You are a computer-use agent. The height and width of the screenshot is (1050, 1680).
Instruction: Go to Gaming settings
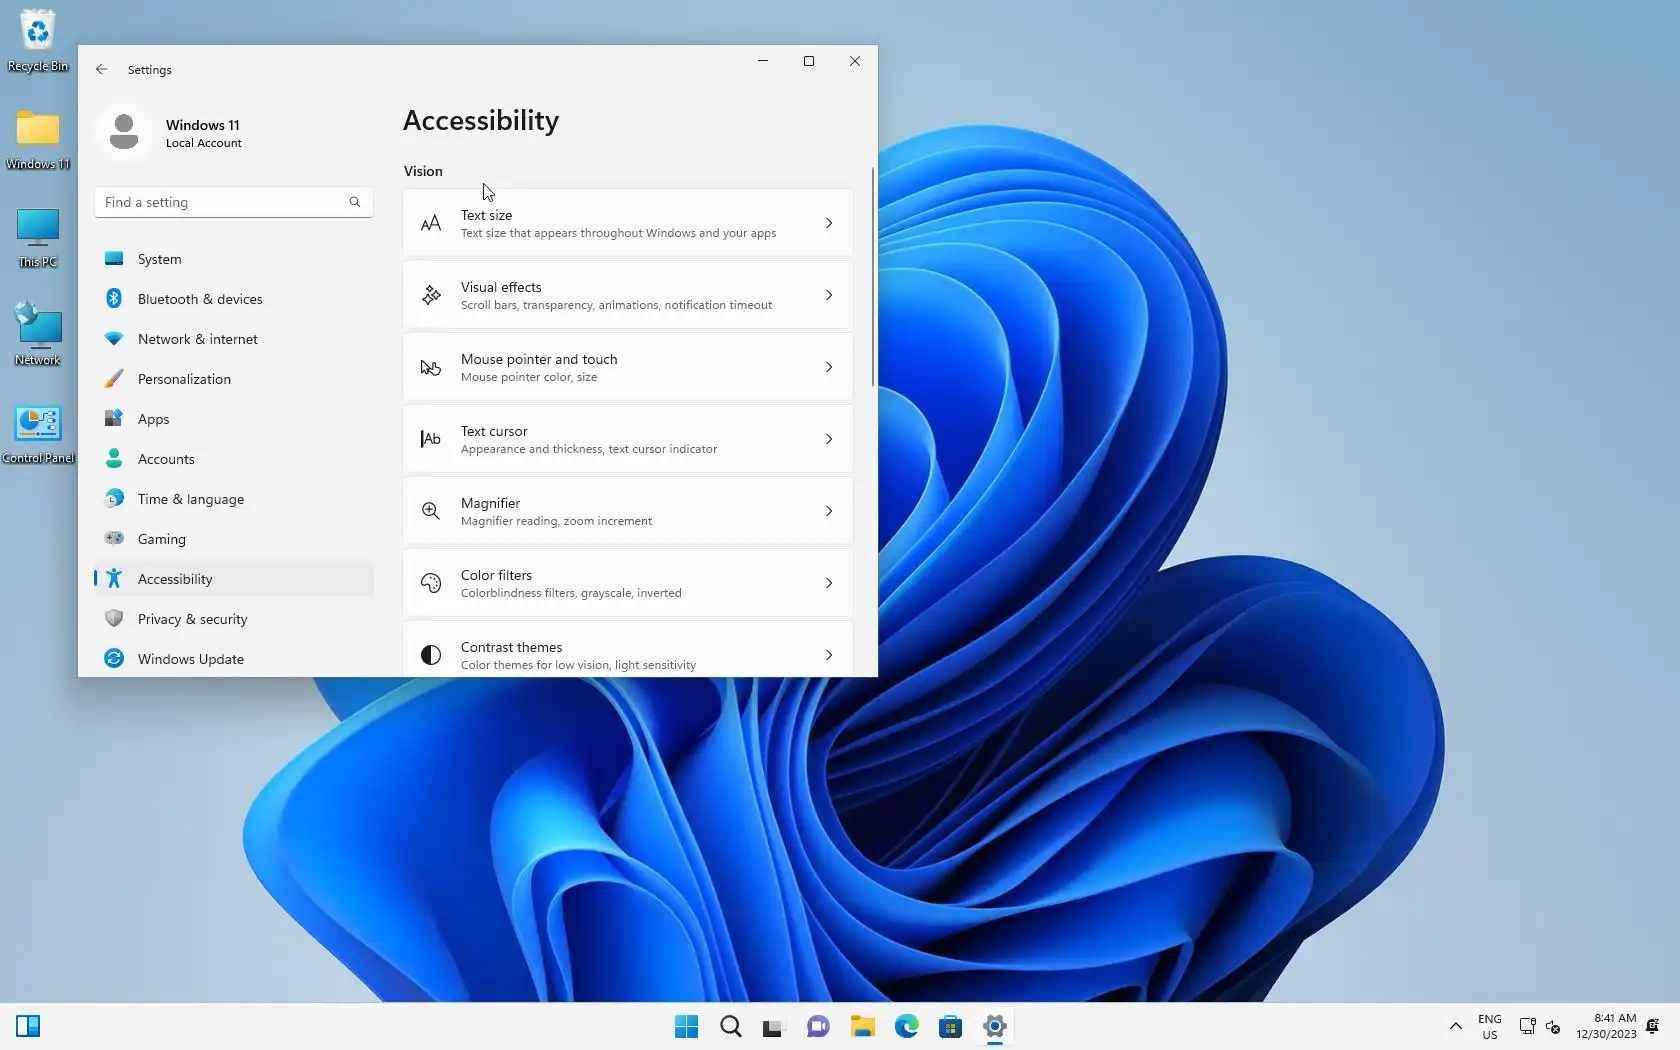tap(234, 539)
